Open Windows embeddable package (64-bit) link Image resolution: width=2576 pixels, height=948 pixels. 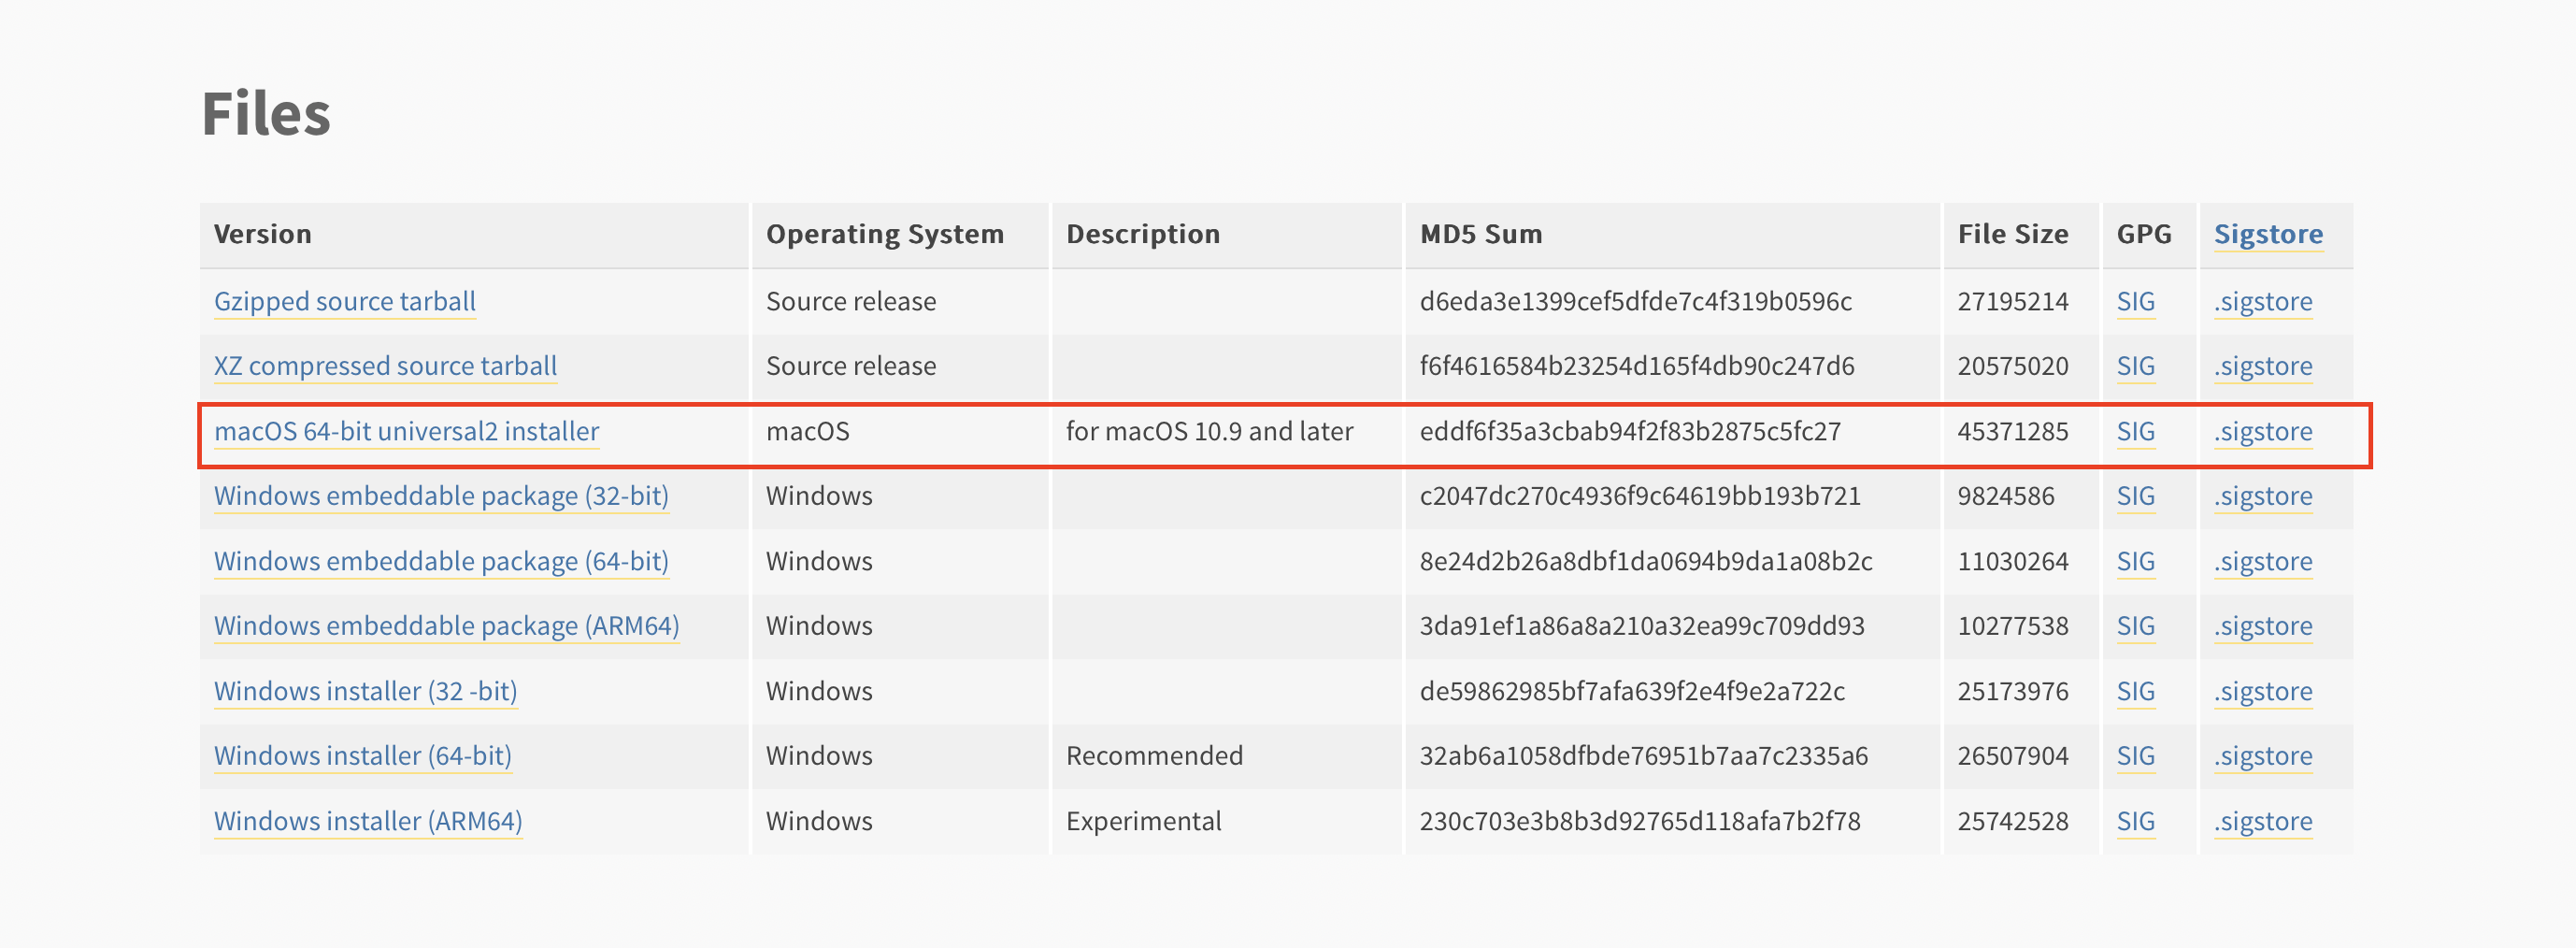pyautogui.click(x=441, y=562)
